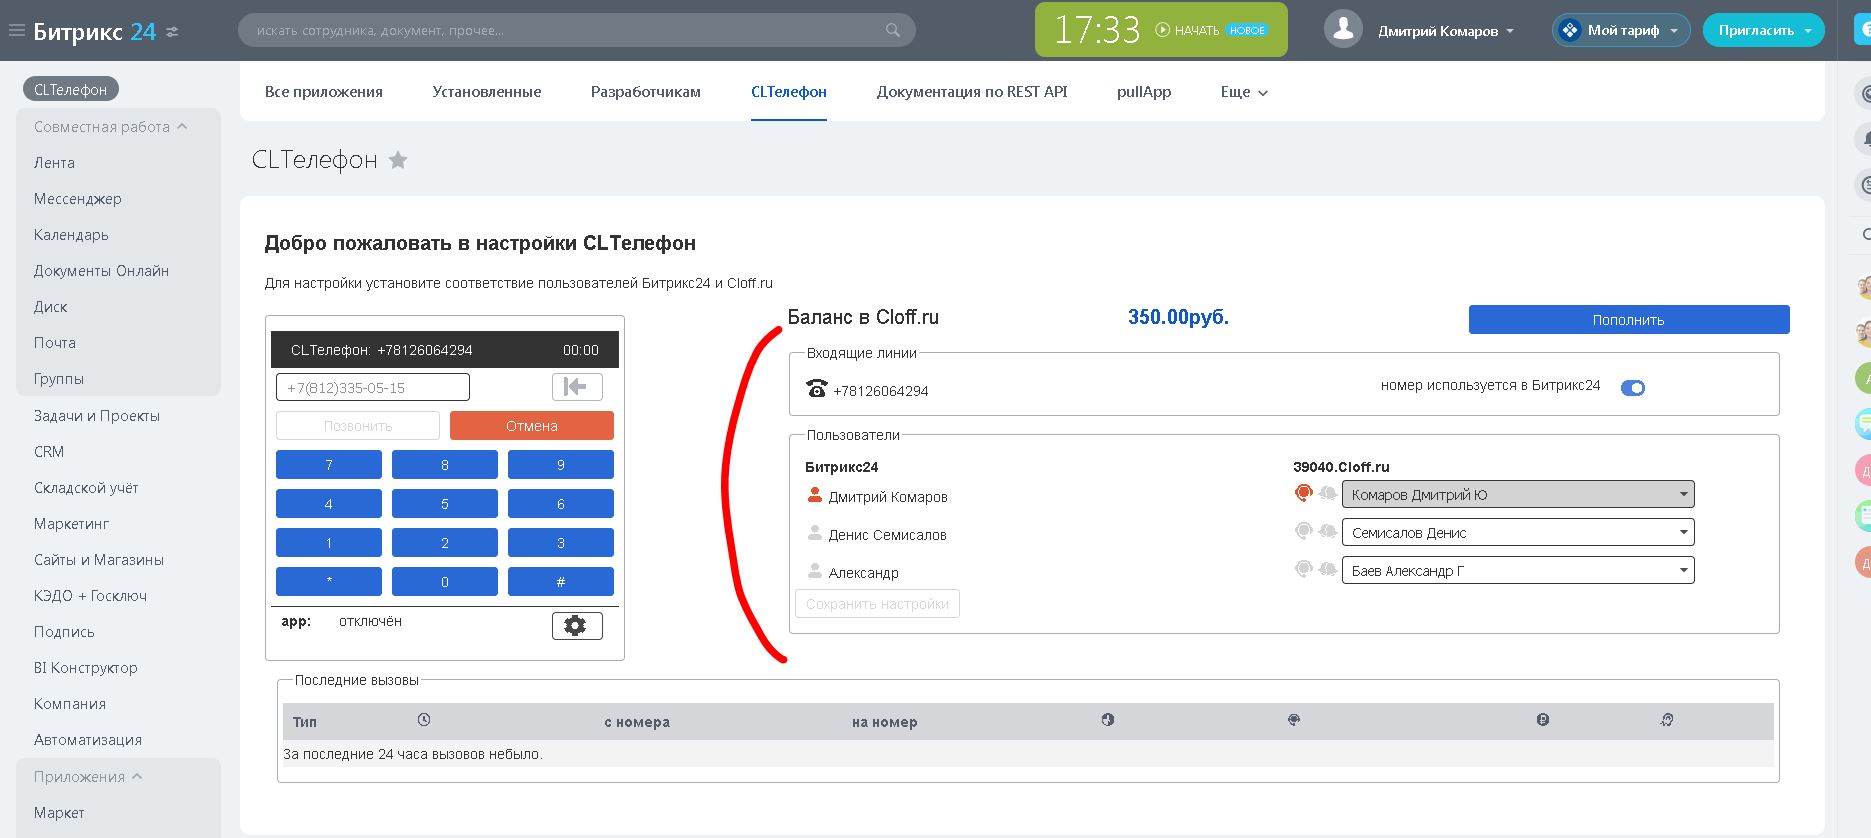Click the globe column icon in calls table

(x=1108, y=720)
